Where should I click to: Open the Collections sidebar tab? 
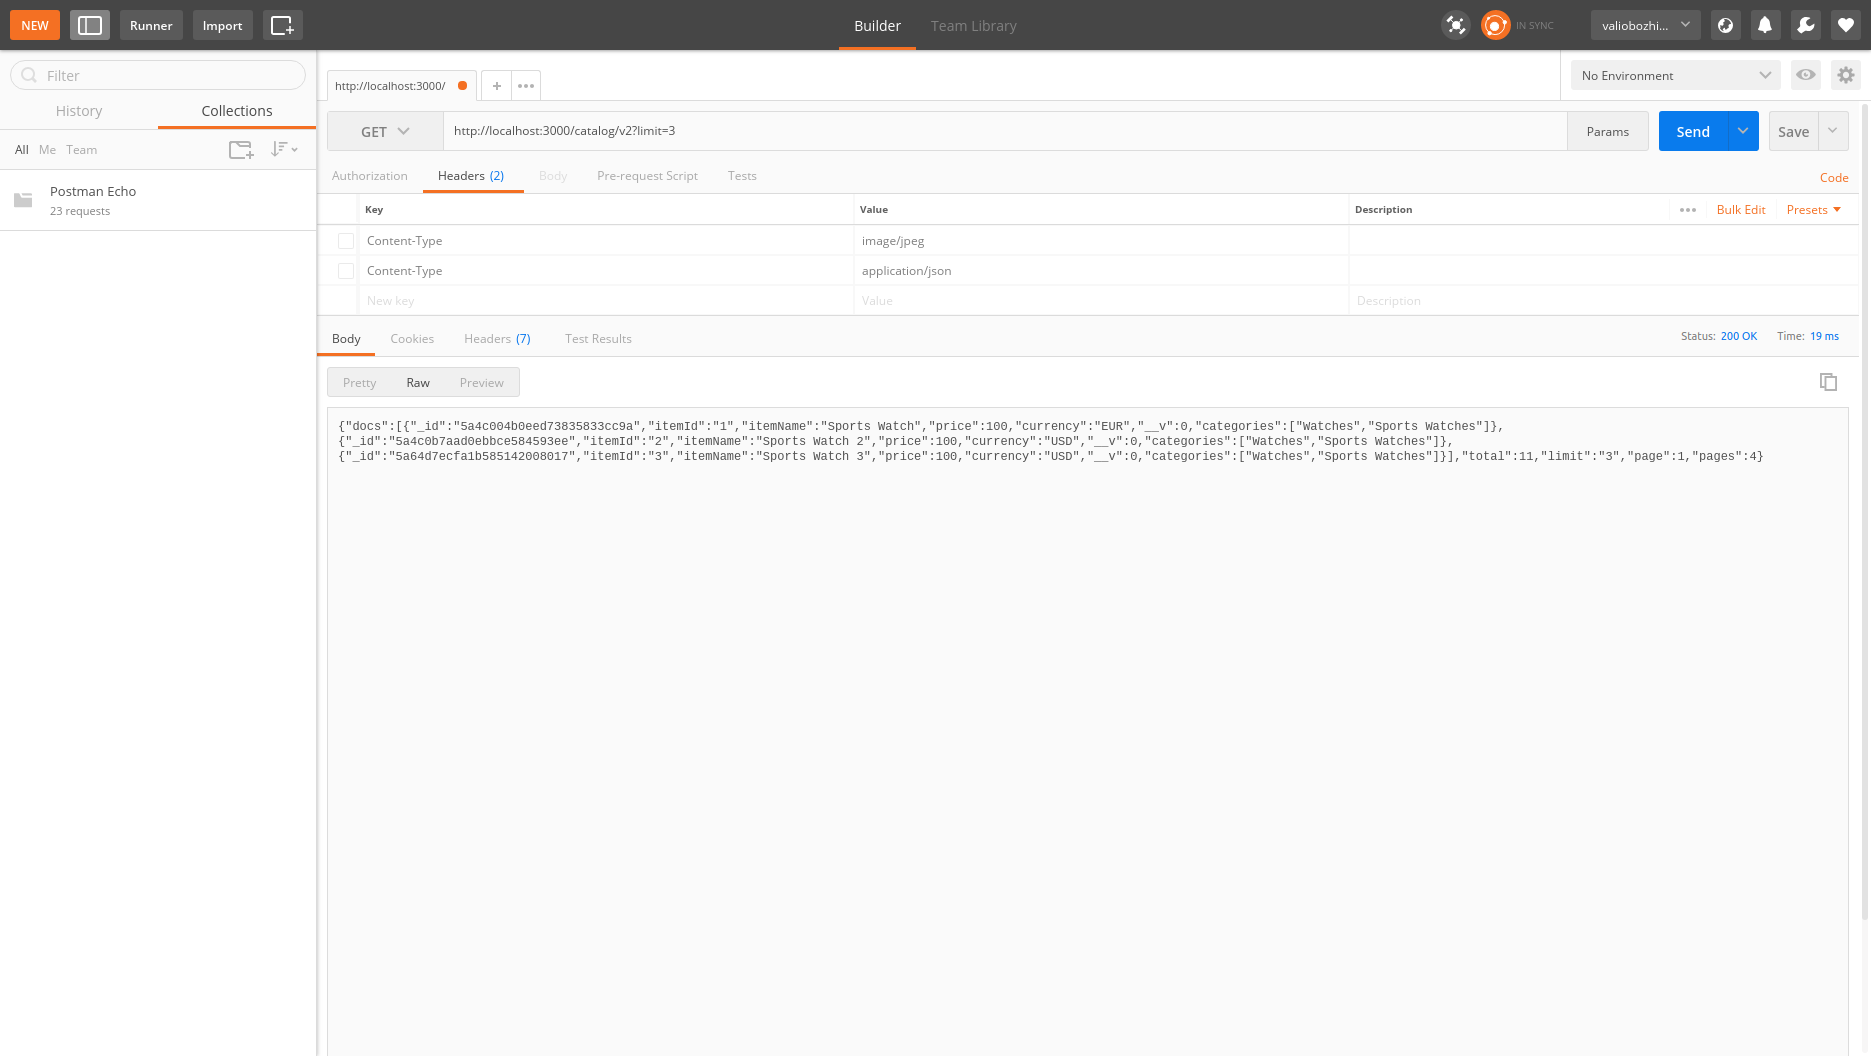237,111
